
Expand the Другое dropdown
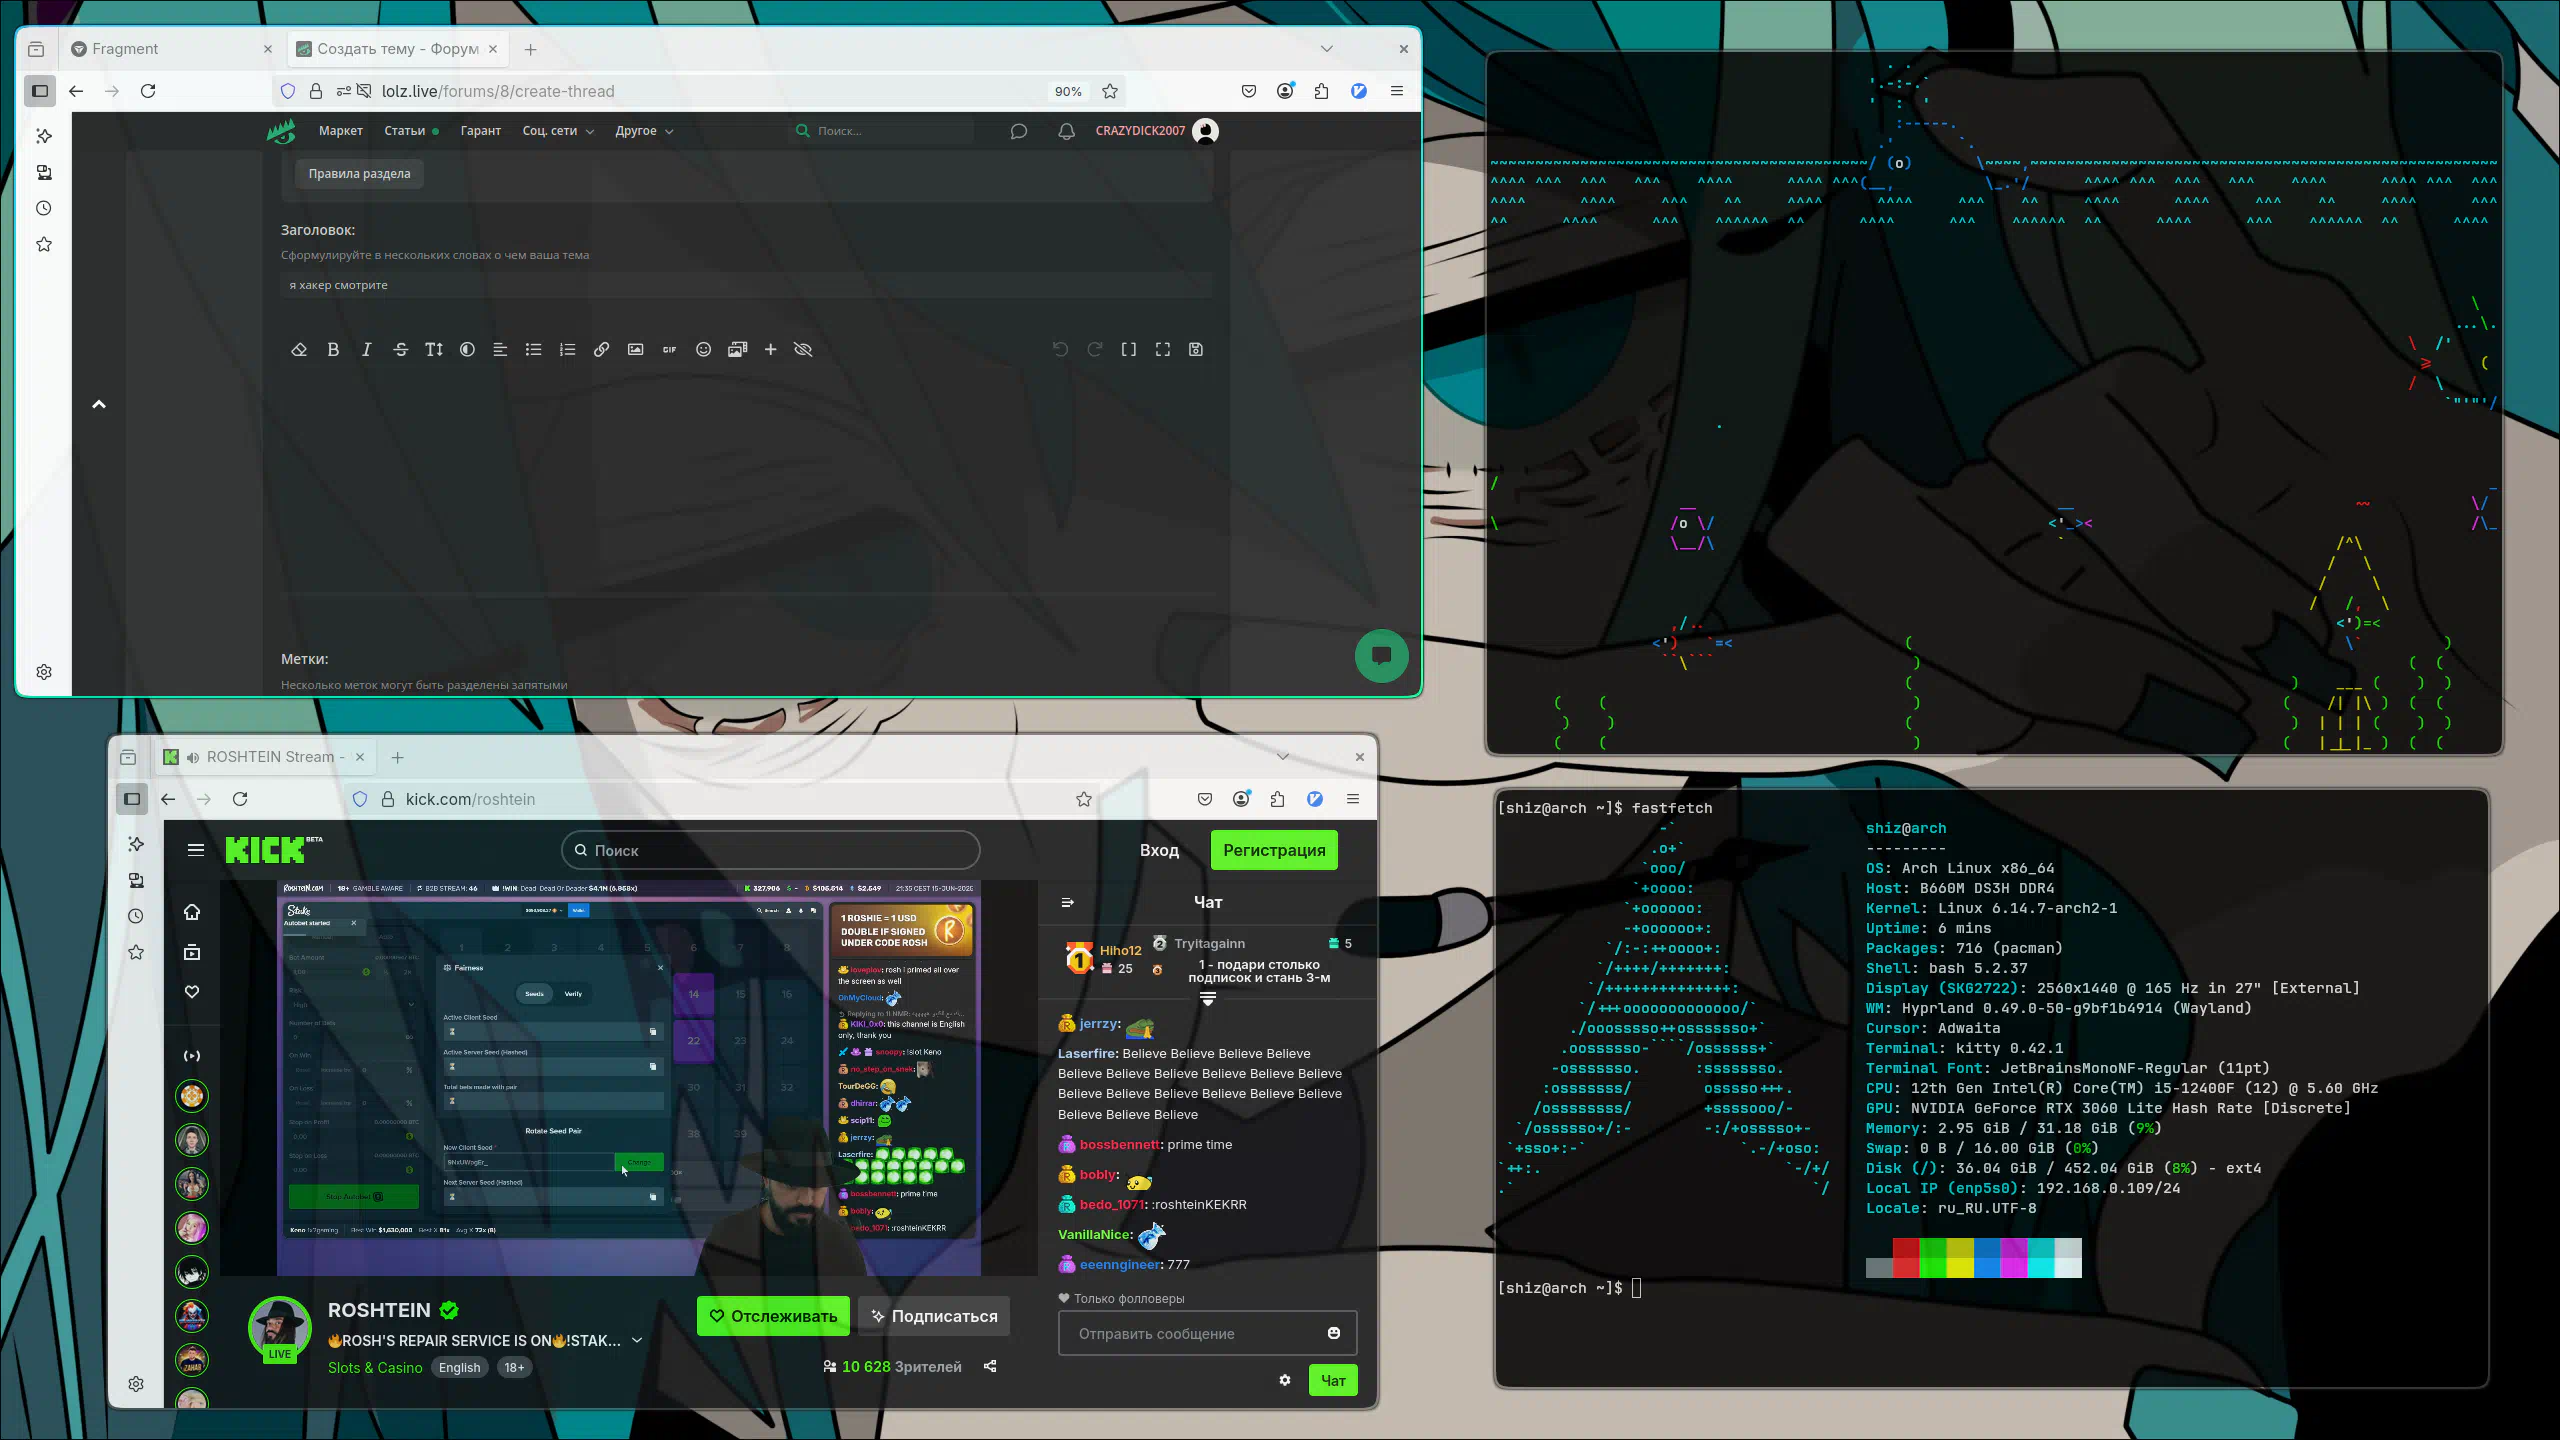pos(644,131)
